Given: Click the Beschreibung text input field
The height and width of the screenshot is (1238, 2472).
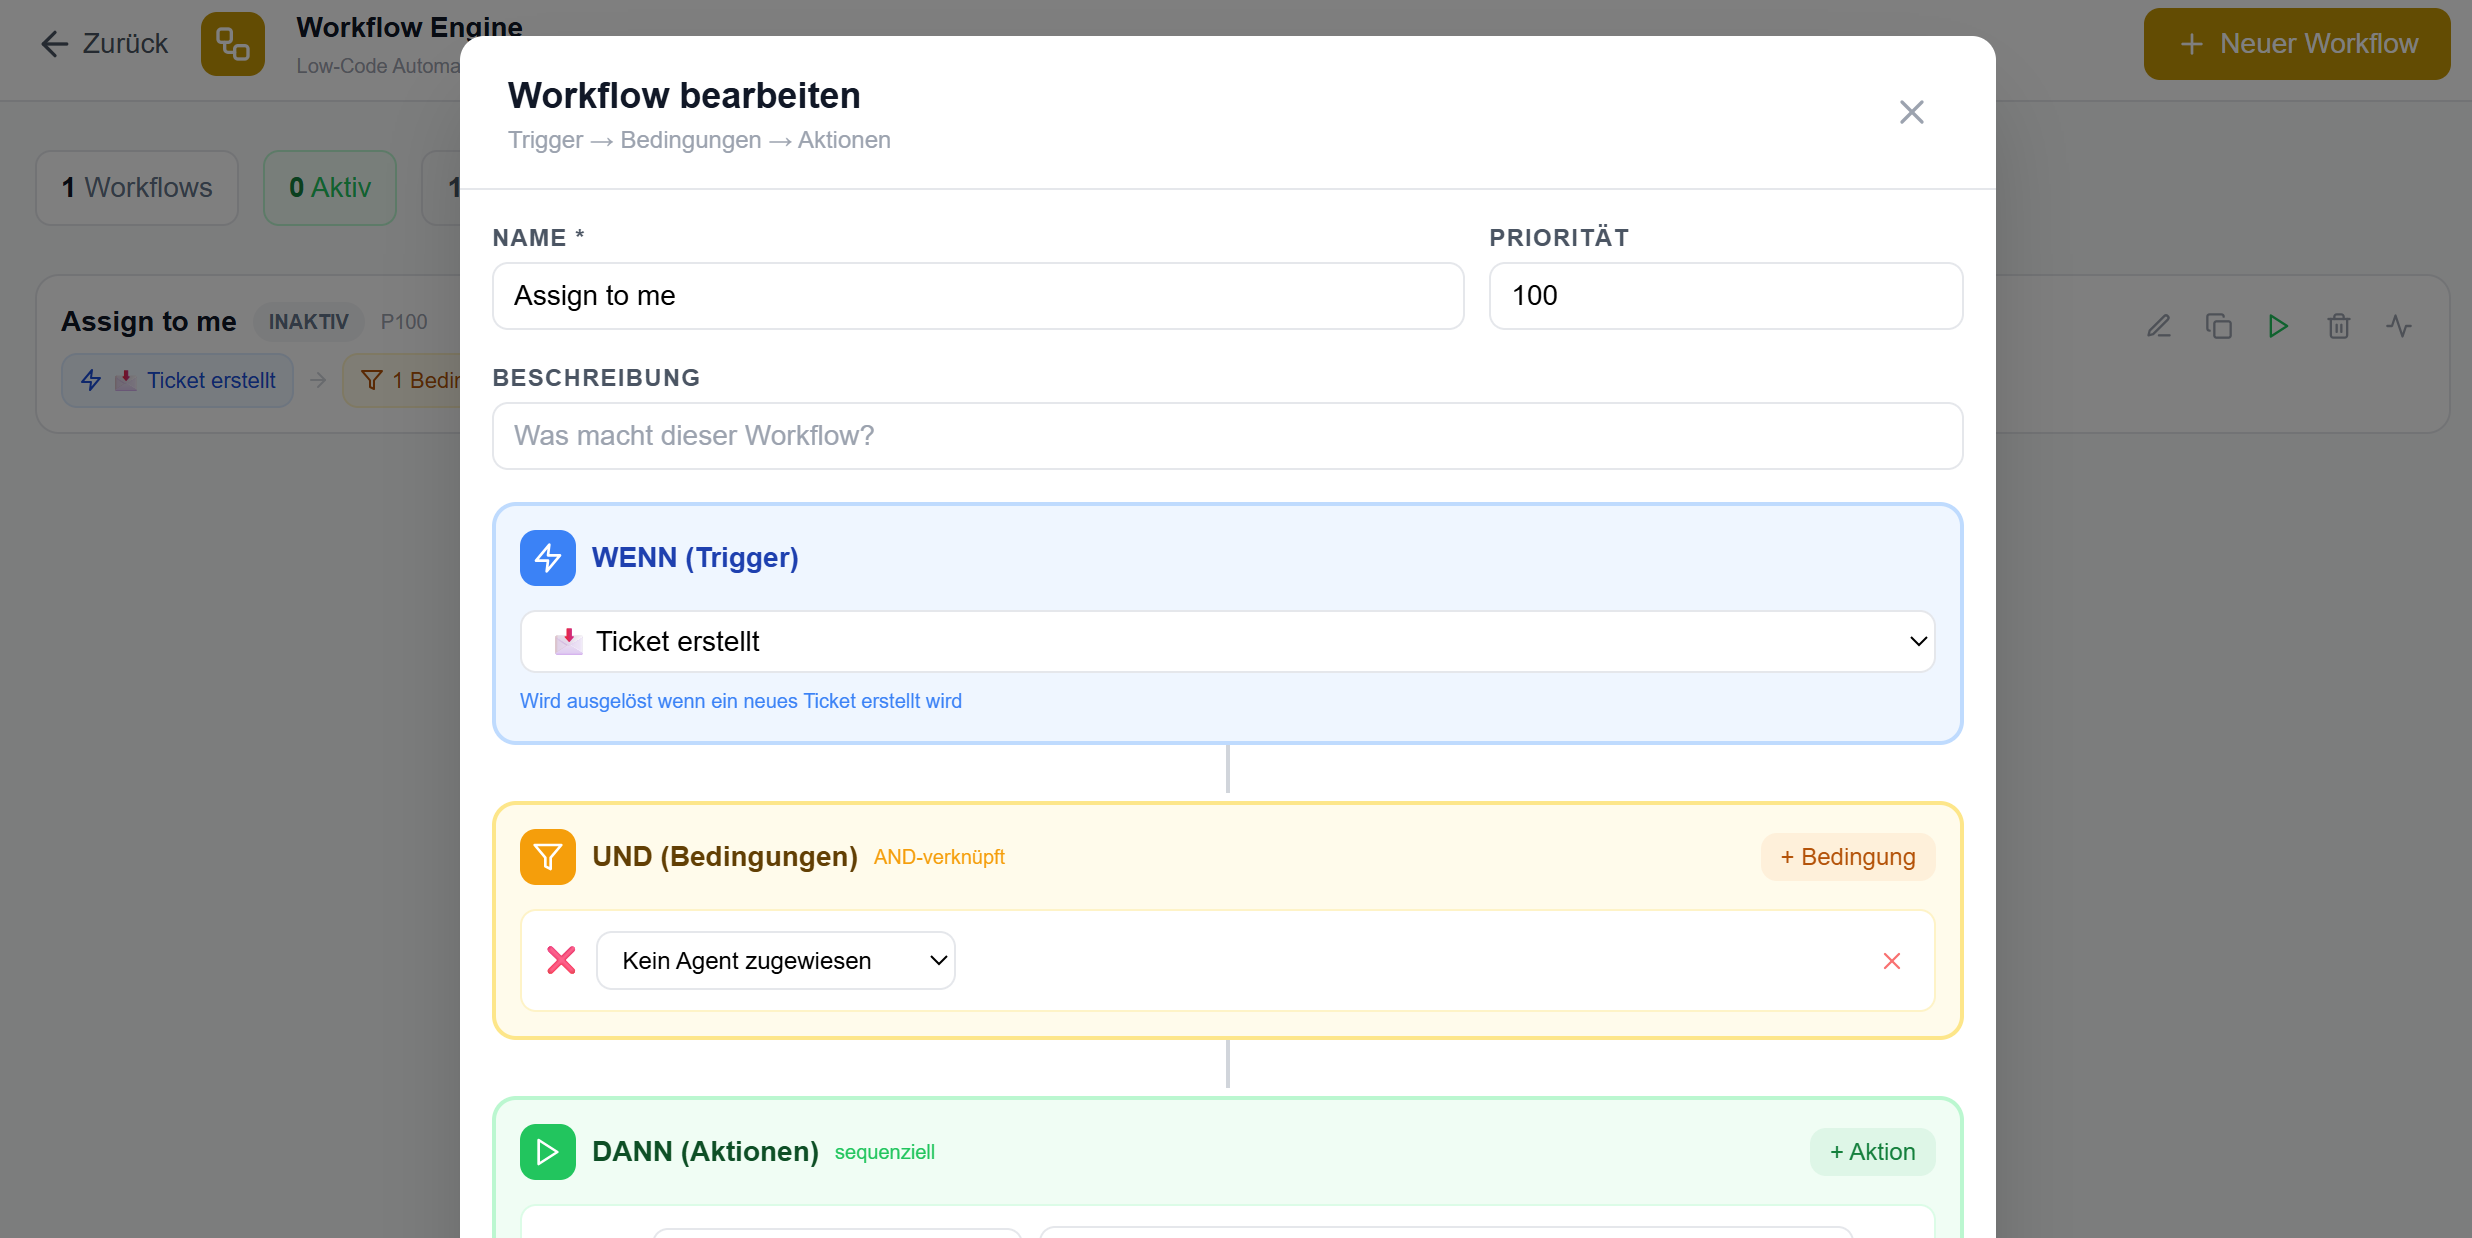Looking at the screenshot, I should click(1226, 436).
